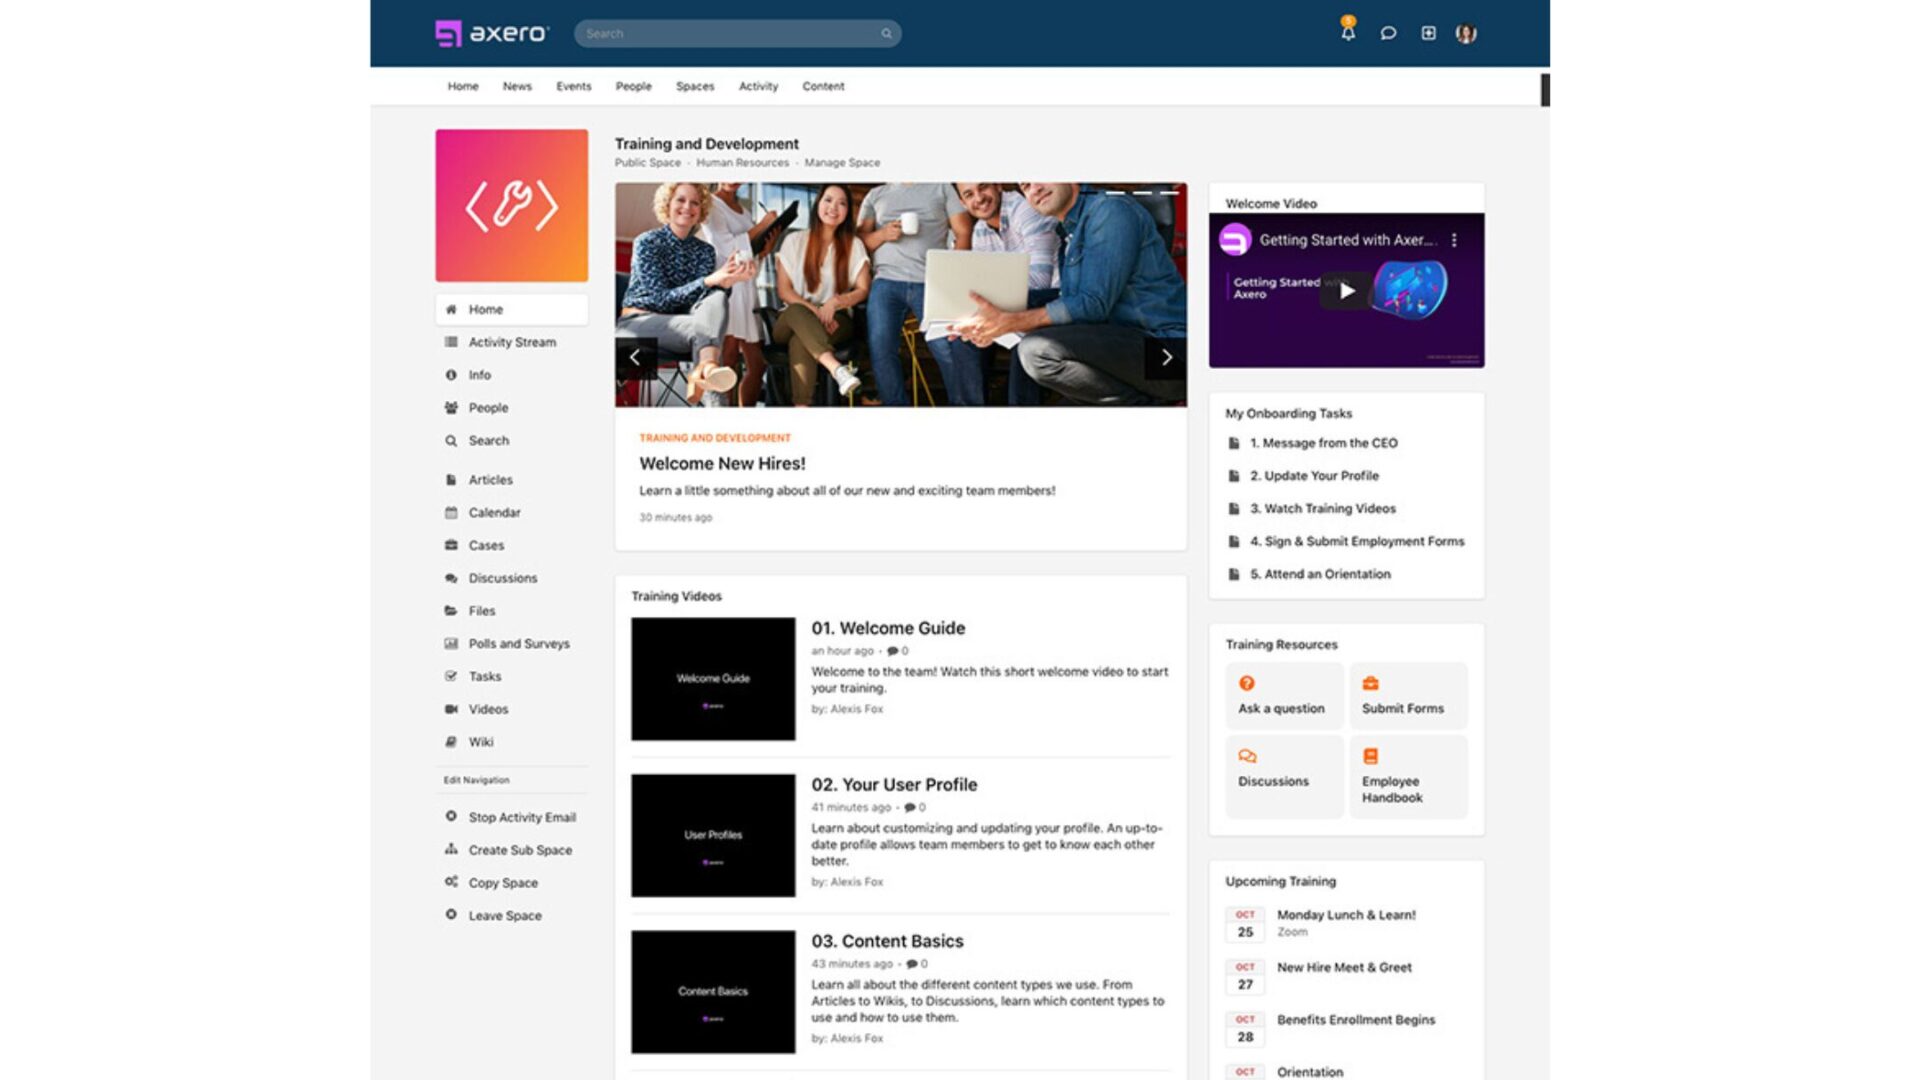Image resolution: width=1920 pixels, height=1080 pixels.
Task: Click the add content plus icon
Action: [x=1428, y=33]
